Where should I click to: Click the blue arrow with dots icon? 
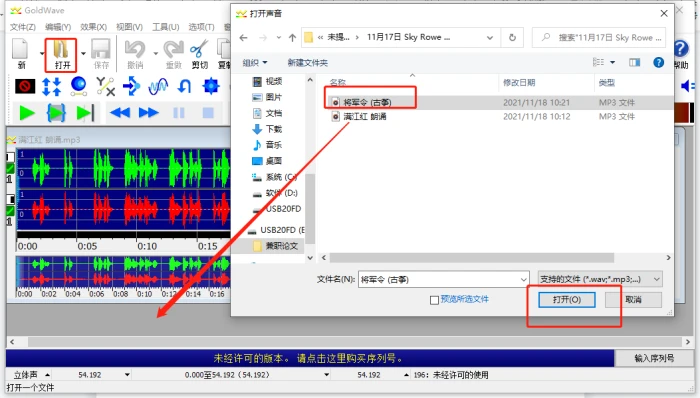131,86
